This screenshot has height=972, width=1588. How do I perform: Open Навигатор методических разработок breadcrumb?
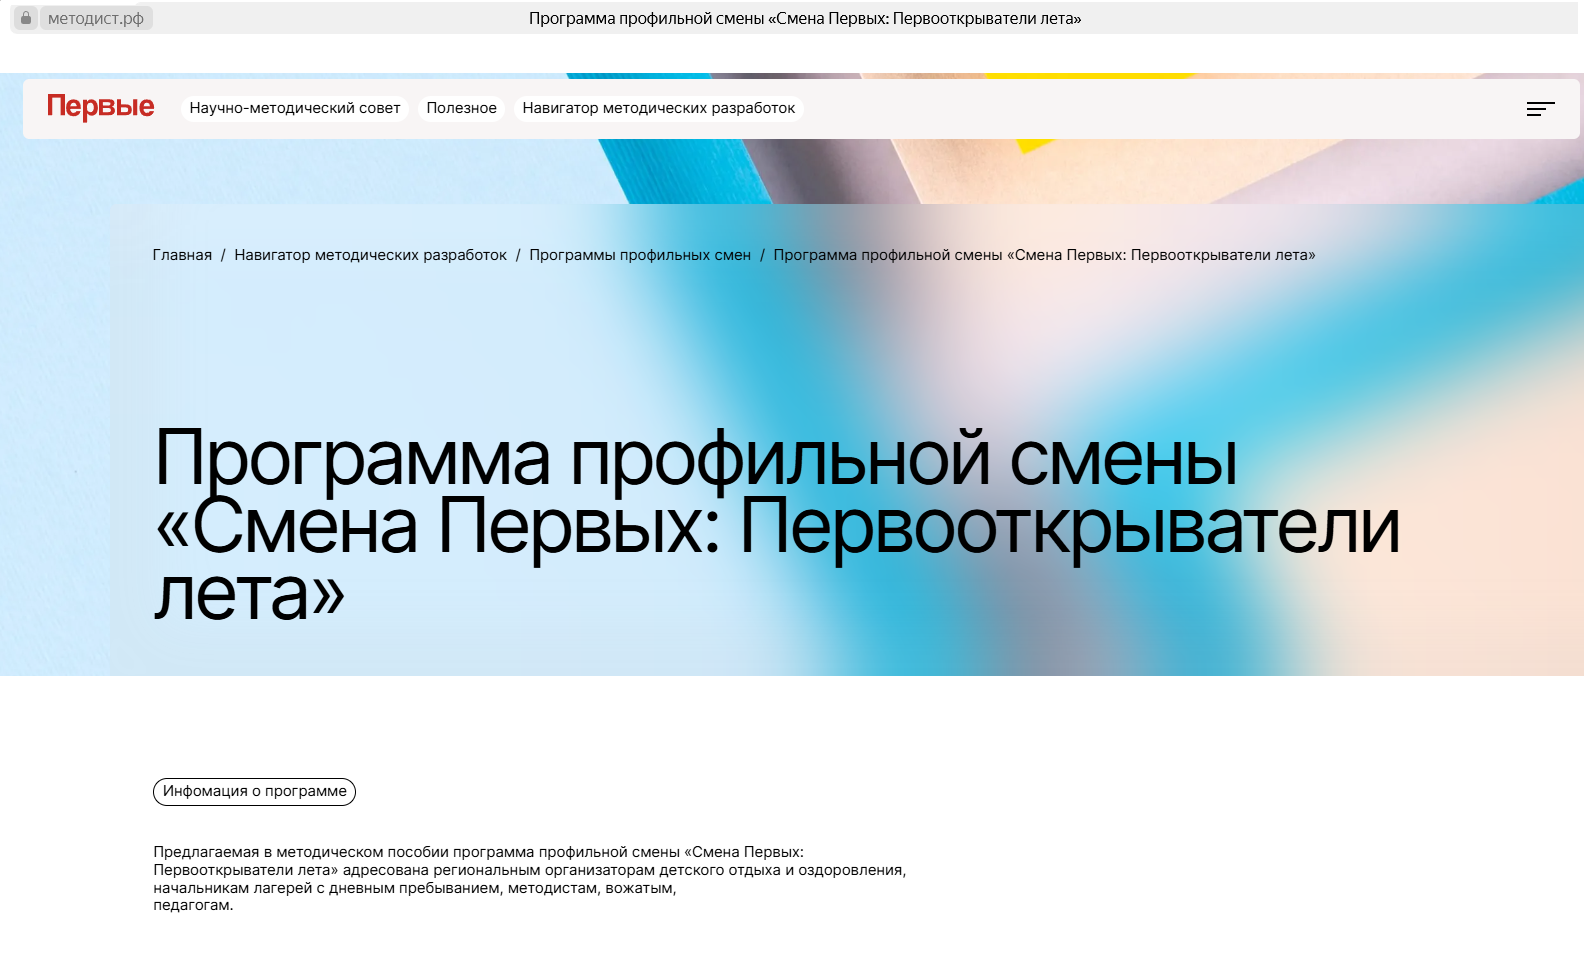click(370, 255)
